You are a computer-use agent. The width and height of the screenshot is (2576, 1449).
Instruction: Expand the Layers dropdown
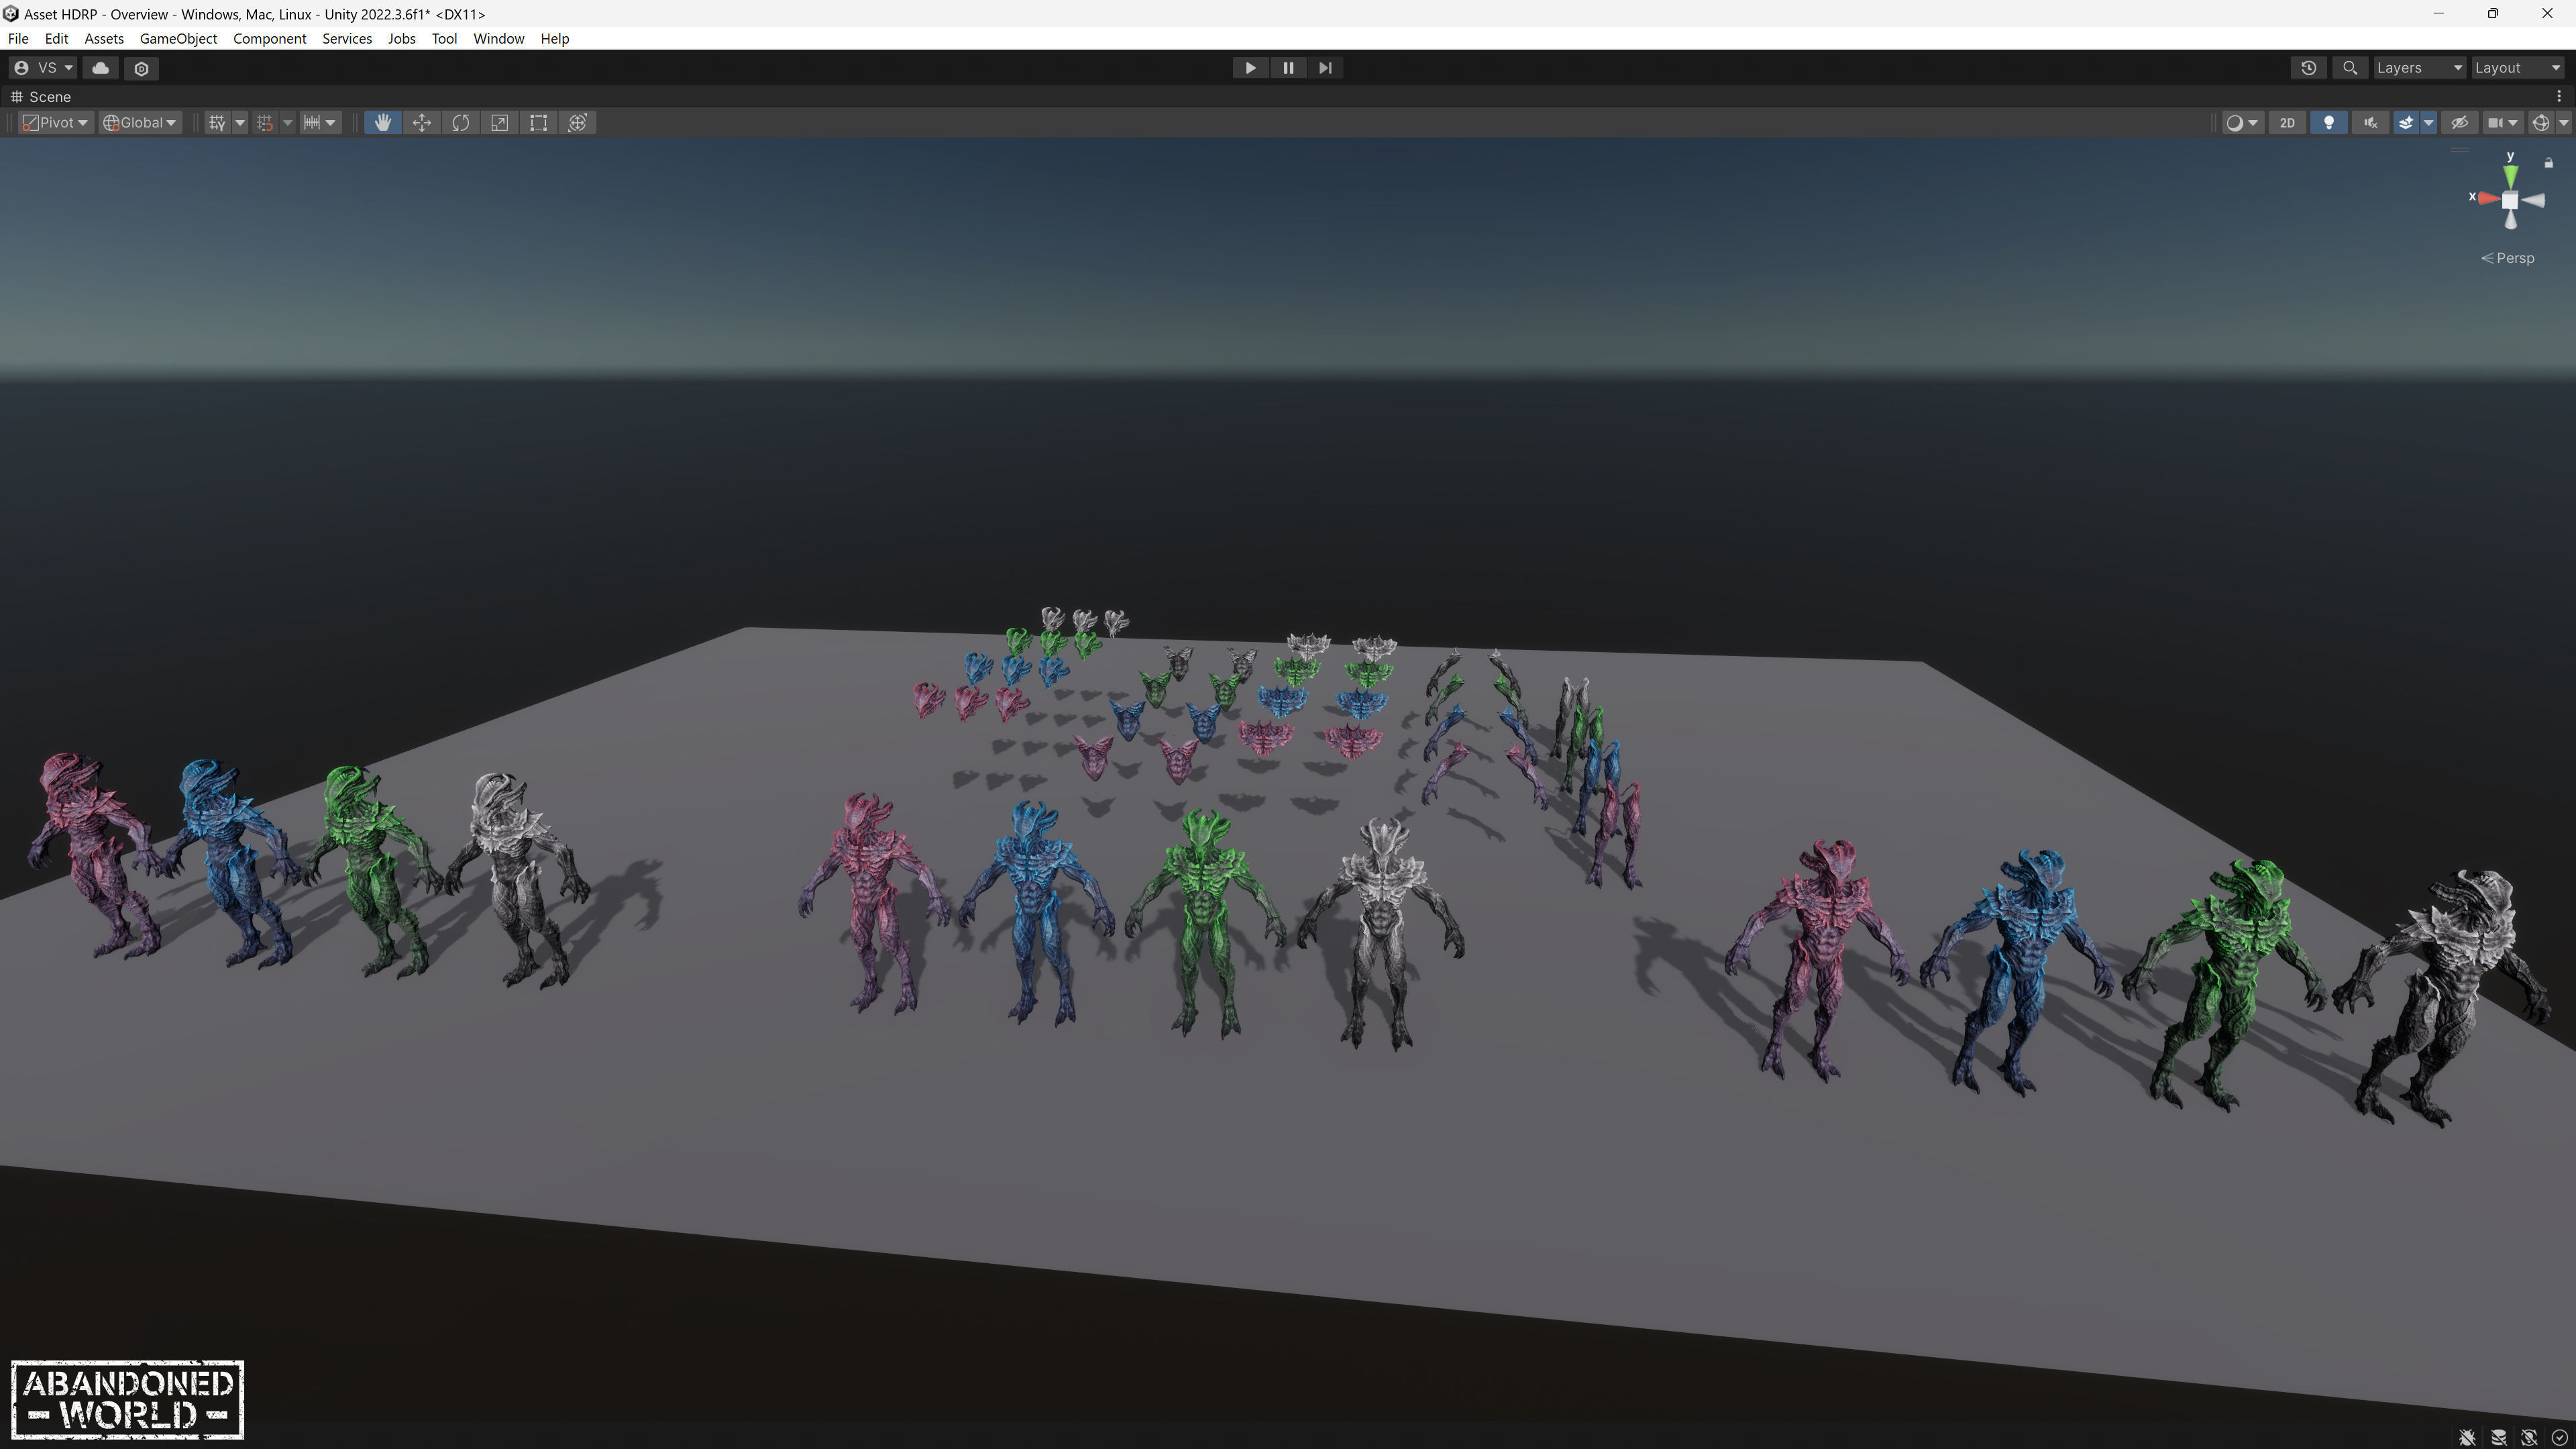tap(2418, 68)
